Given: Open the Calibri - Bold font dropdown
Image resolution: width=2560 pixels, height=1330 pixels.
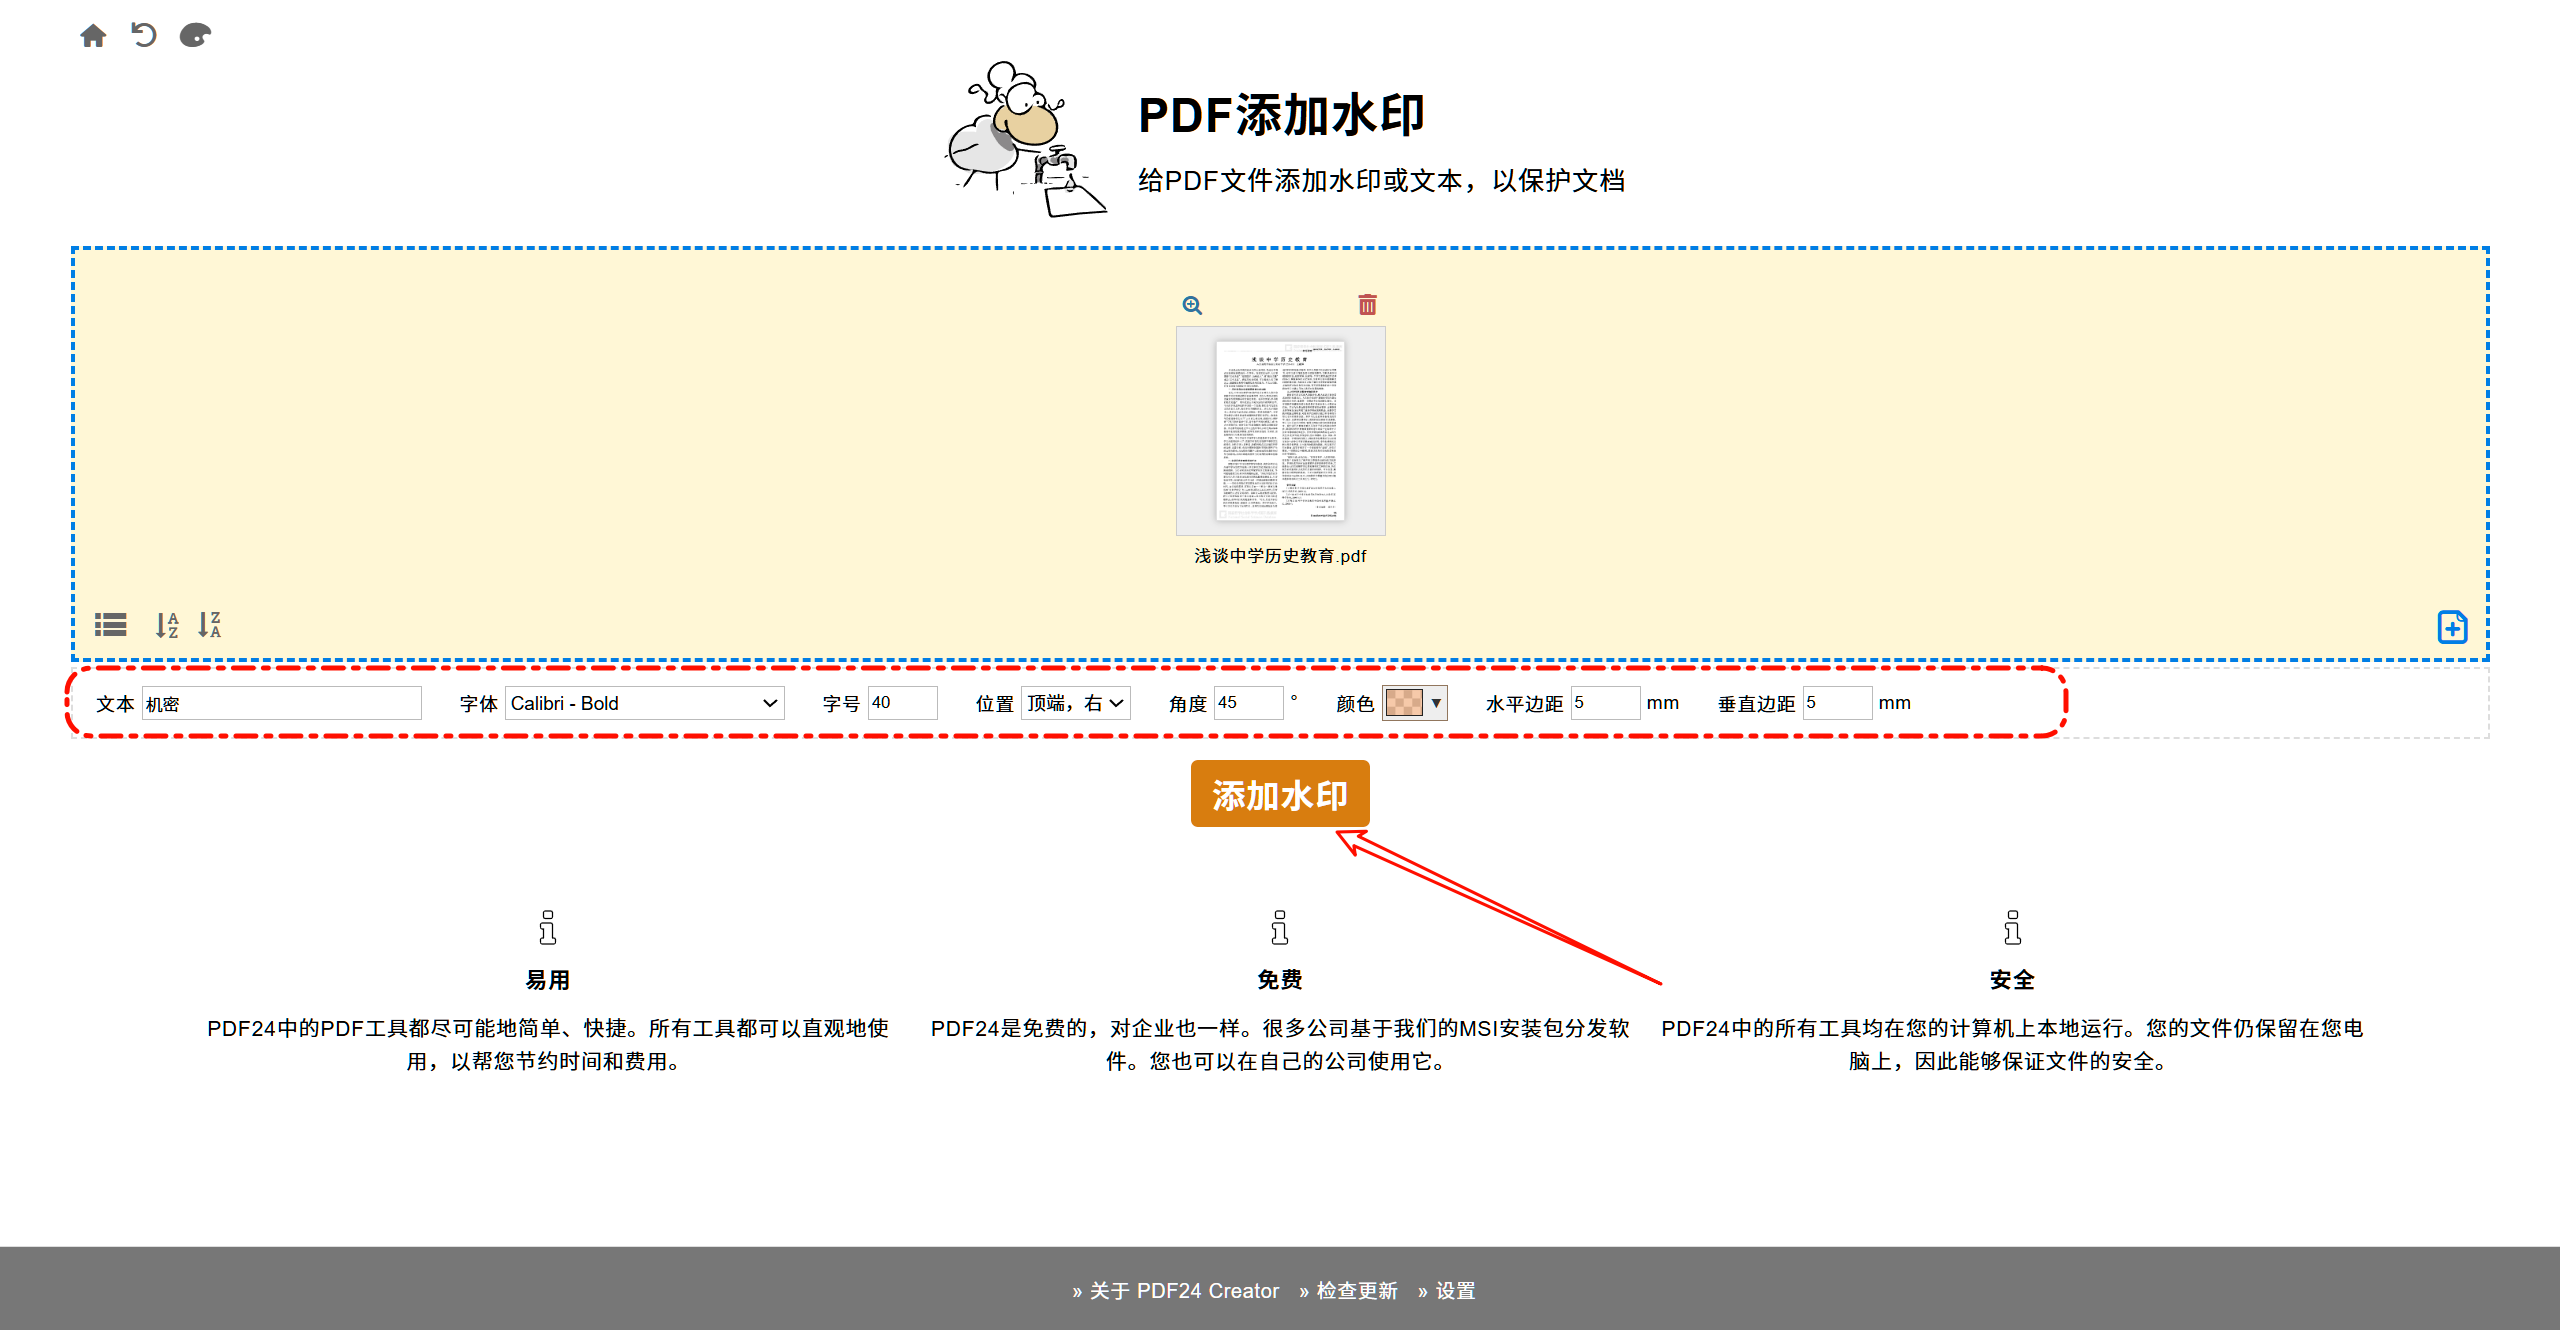Looking at the screenshot, I should tap(644, 703).
